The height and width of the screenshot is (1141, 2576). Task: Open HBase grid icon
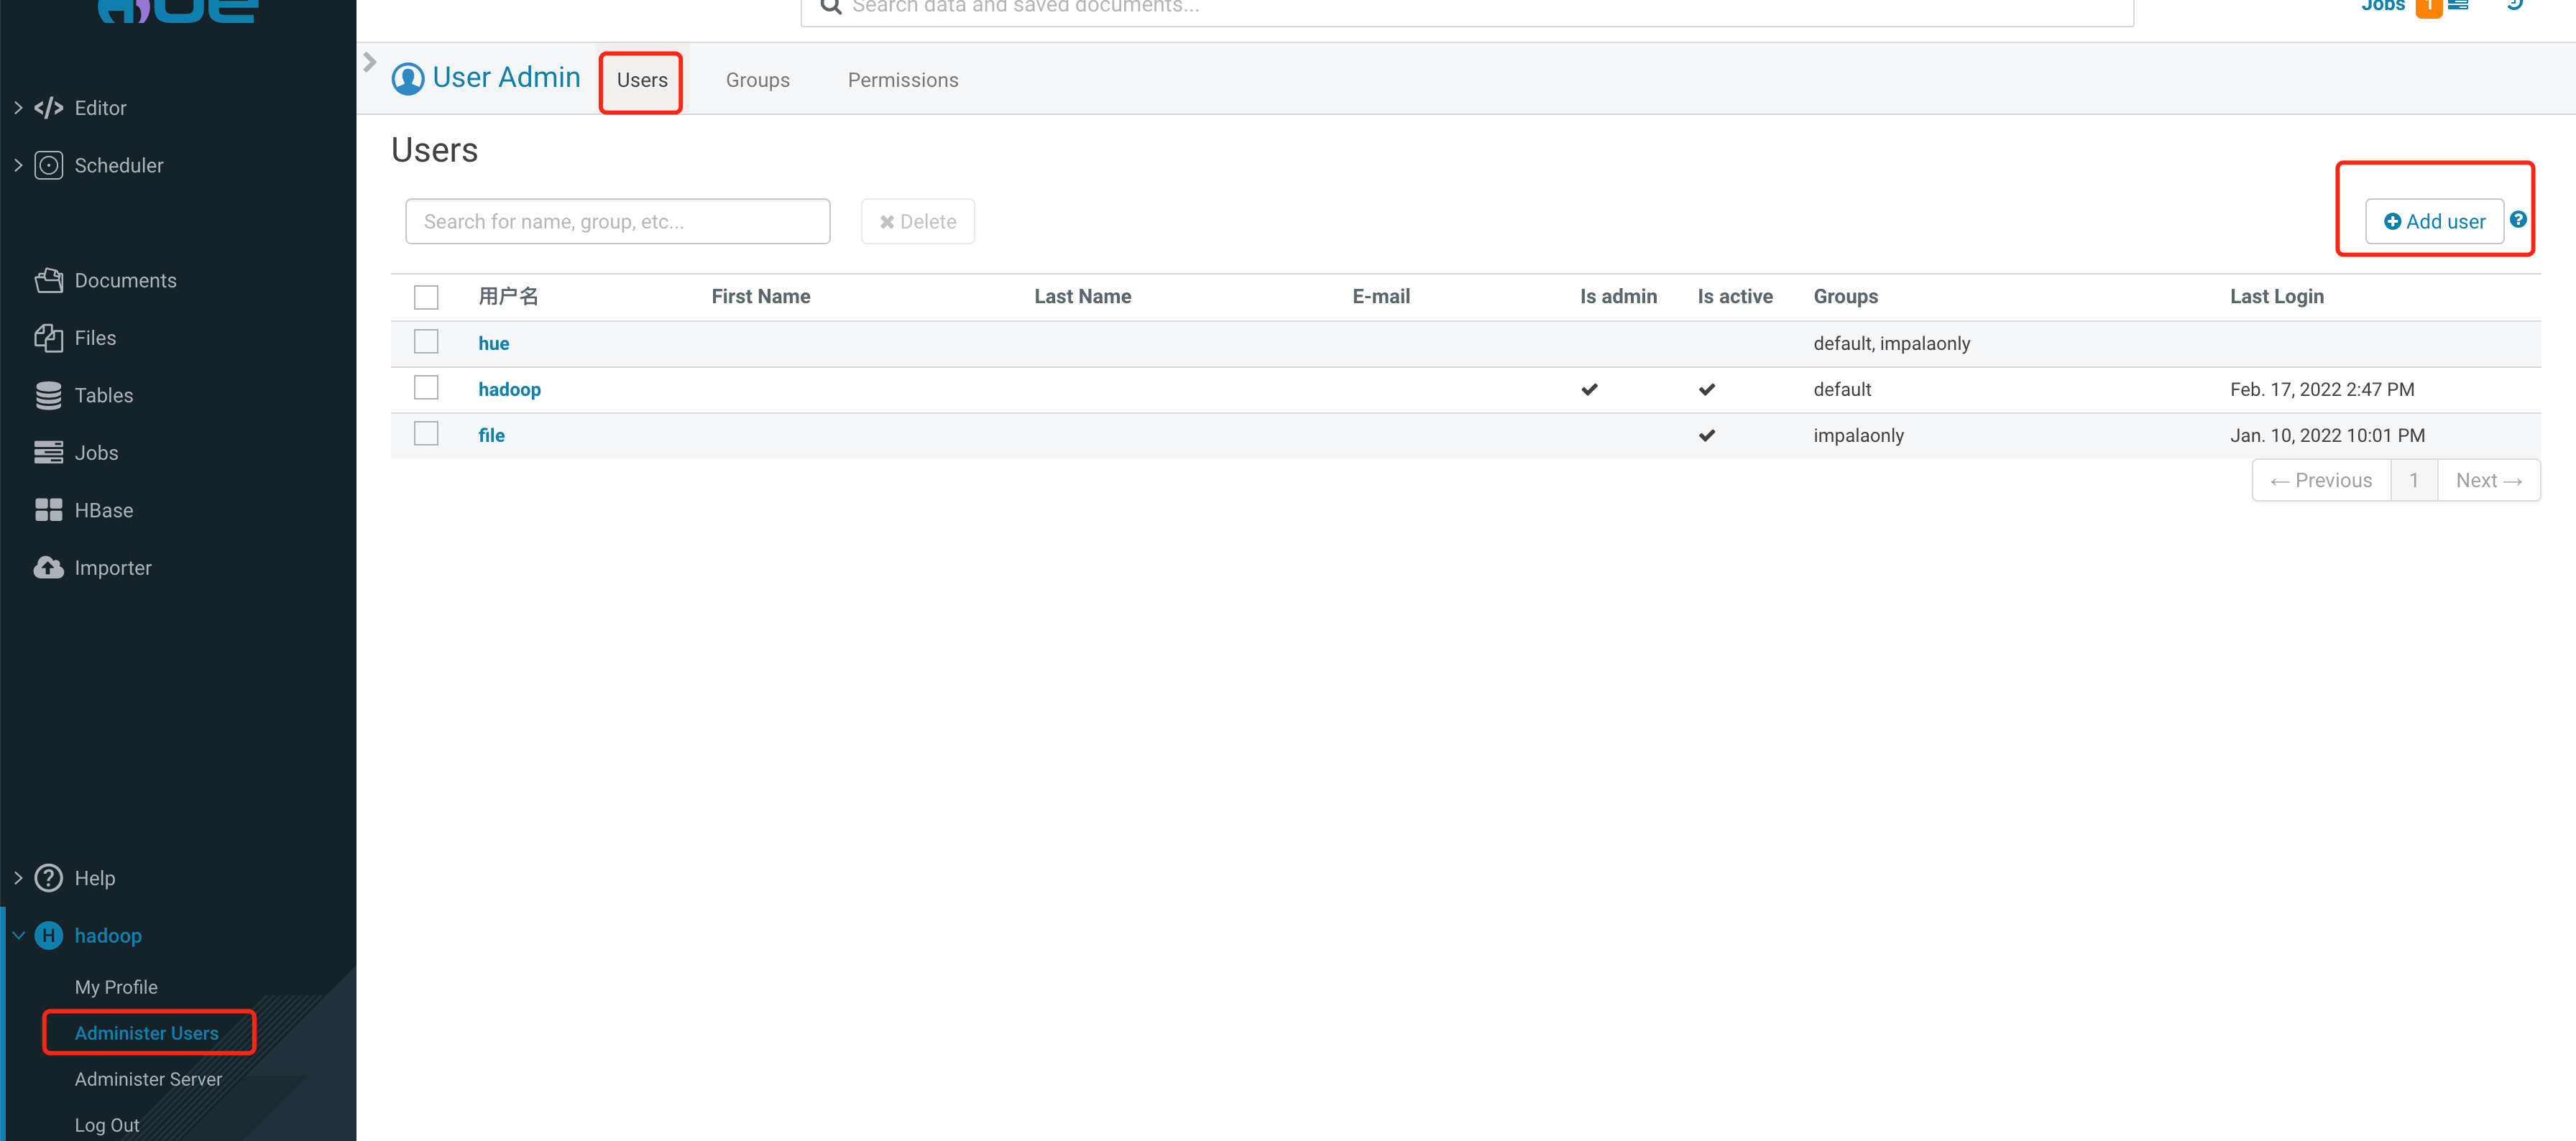(x=48, y=510)
